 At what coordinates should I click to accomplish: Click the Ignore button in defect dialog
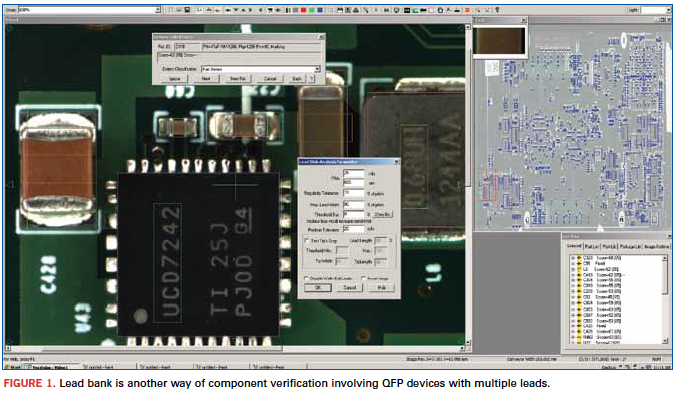pyautogui.click(x=175, y=79)
